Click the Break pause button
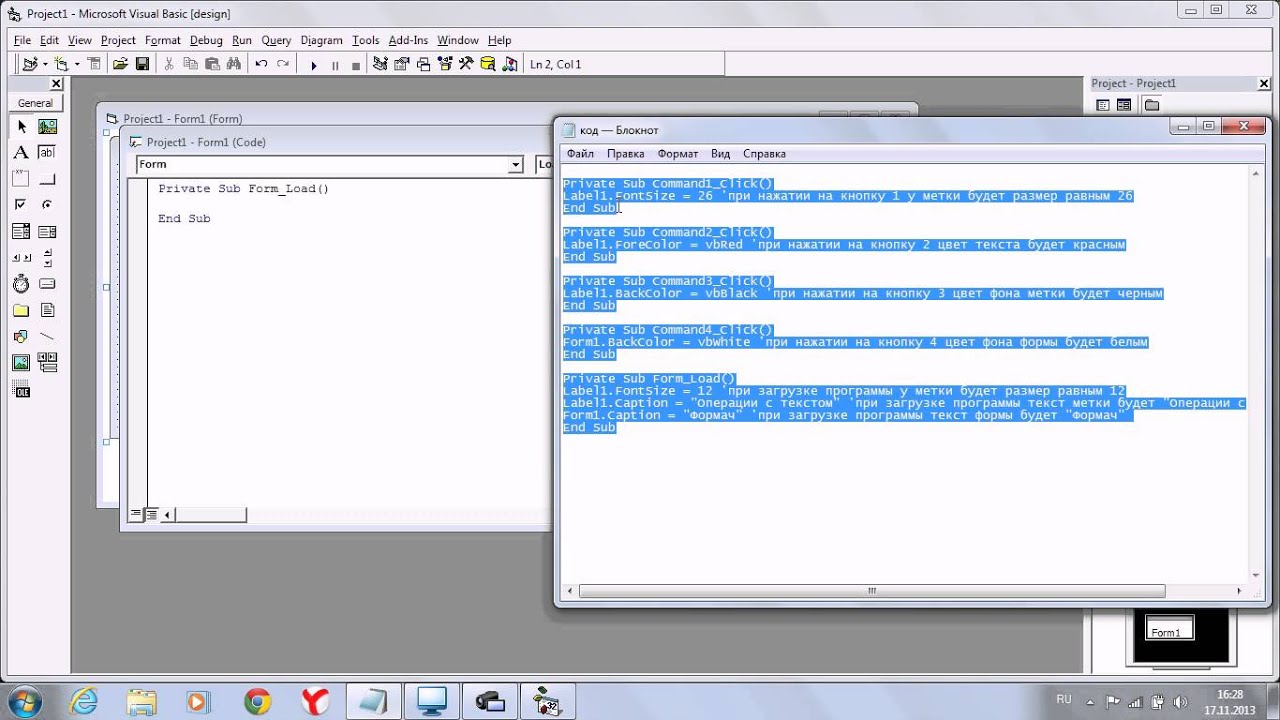 tap(335, 64)
